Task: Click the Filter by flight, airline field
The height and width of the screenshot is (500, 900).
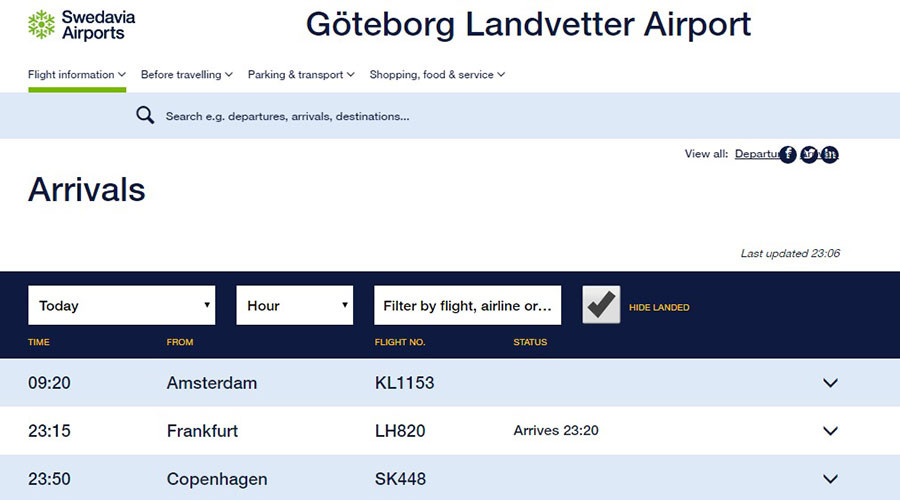Action: (x=467, y=305)
